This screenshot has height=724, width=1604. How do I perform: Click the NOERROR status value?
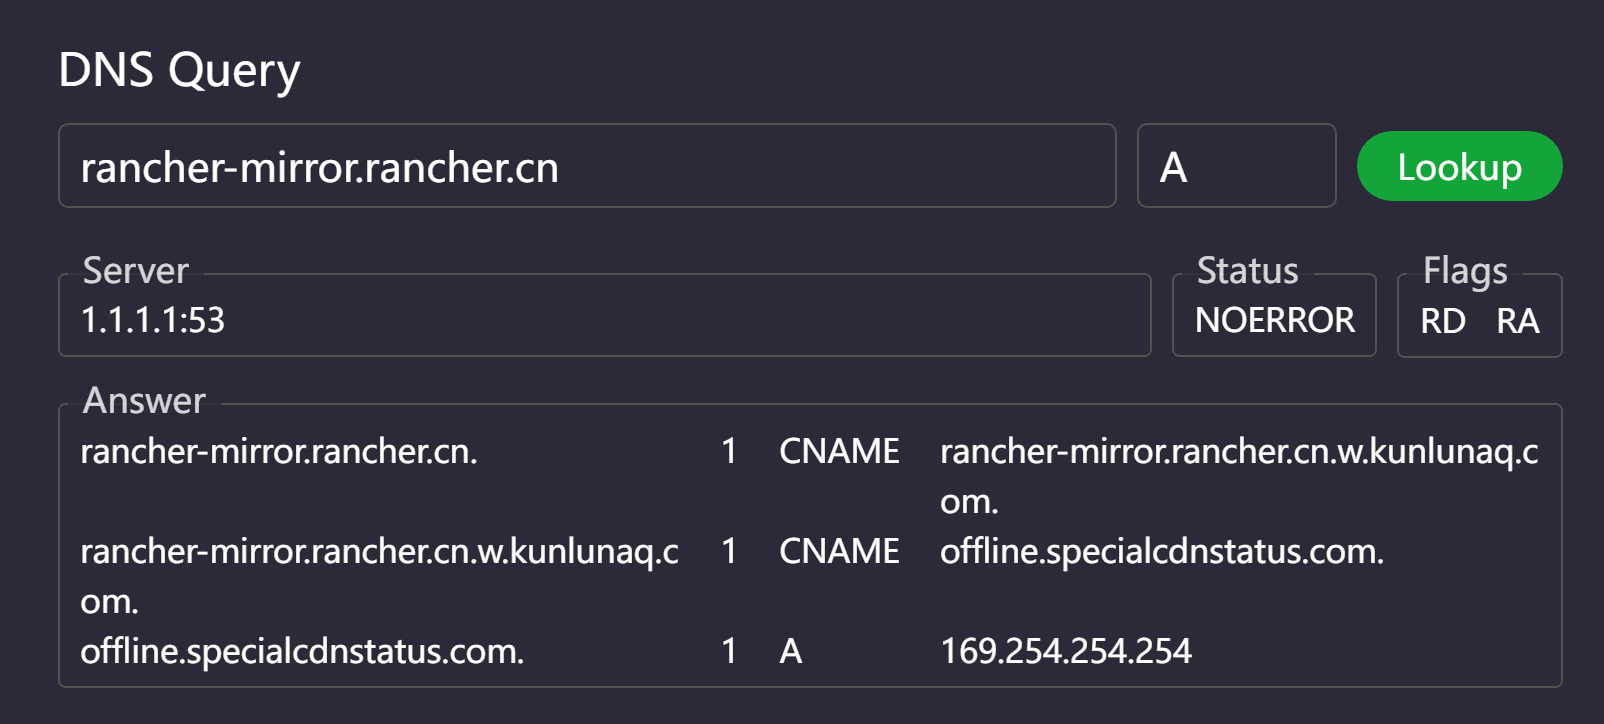tap(1275, 320)
